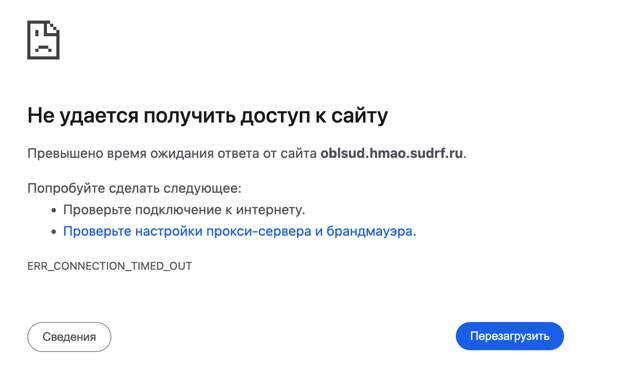The width and height of the screenshot is (620, 390).
Task: Click the word брандмауэра in the blue link
Action: (x=370, y=231)
